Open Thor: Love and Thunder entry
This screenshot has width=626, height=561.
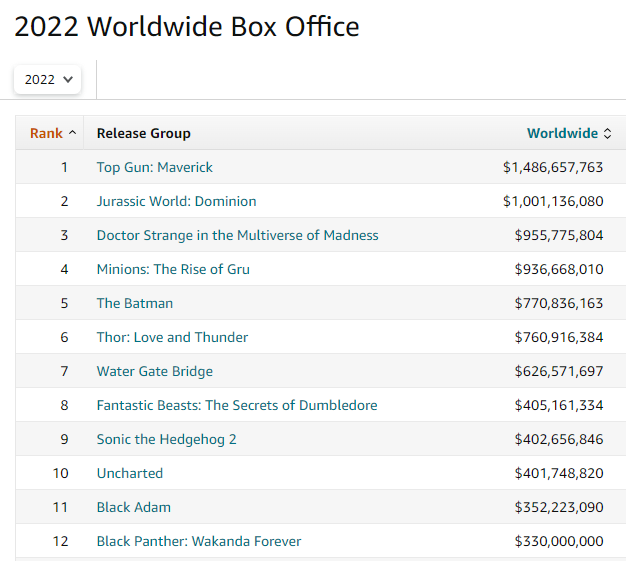coord(172,337)
